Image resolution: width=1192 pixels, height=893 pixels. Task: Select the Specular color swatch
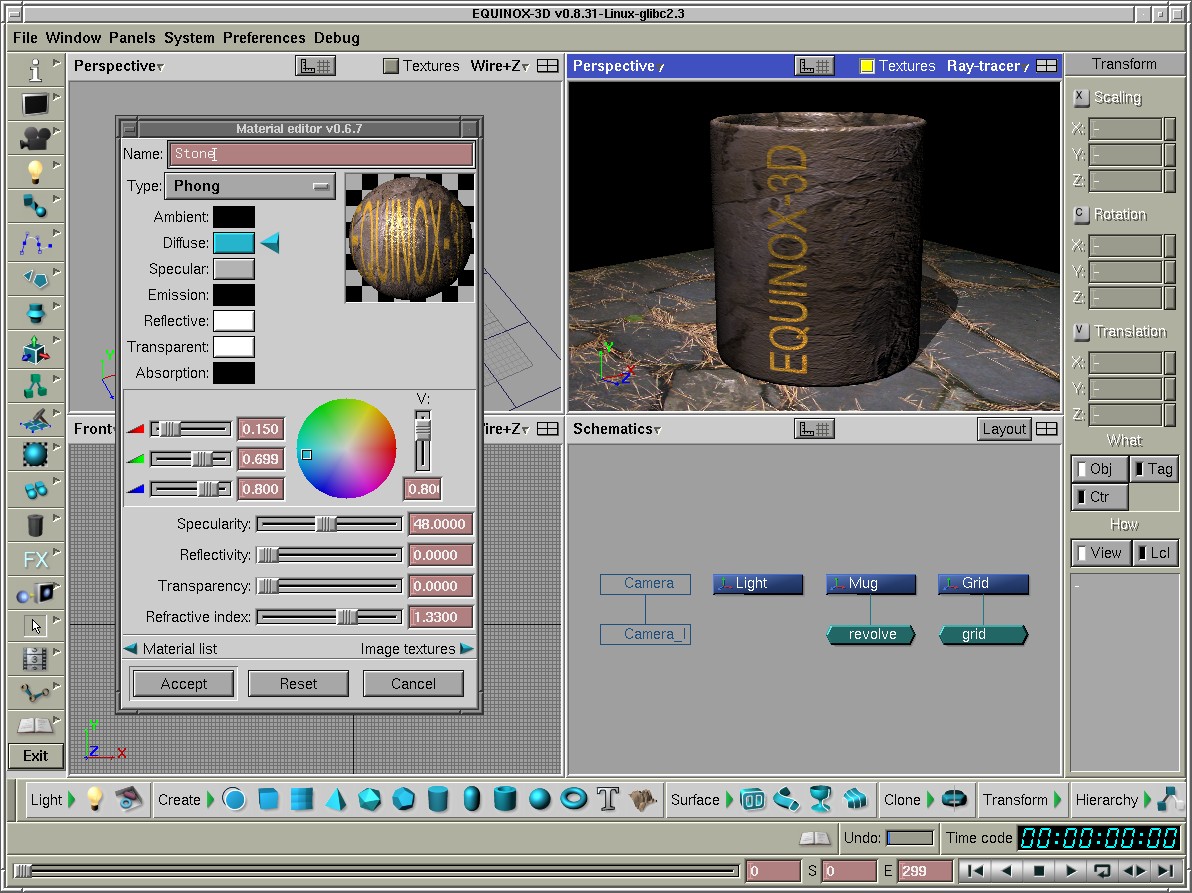233,269
